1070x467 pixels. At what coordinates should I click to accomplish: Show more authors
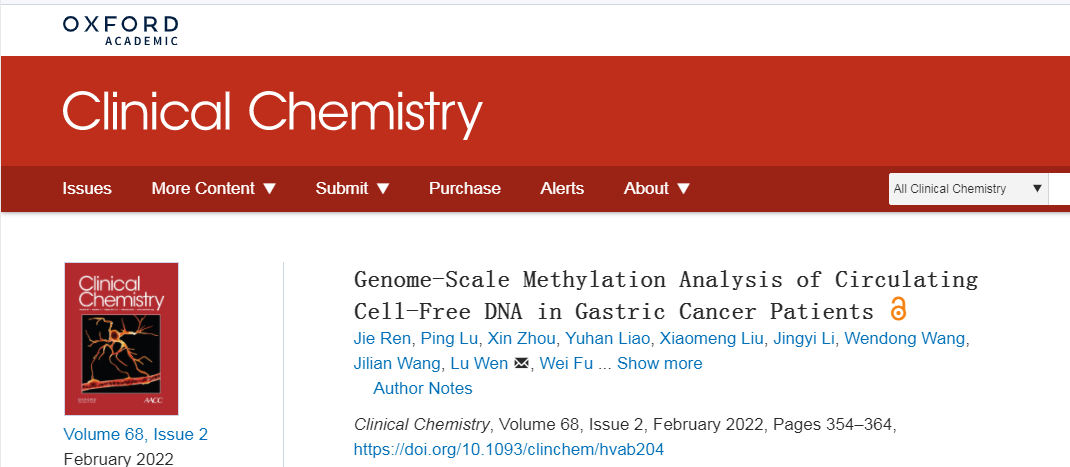click(659, 363)
